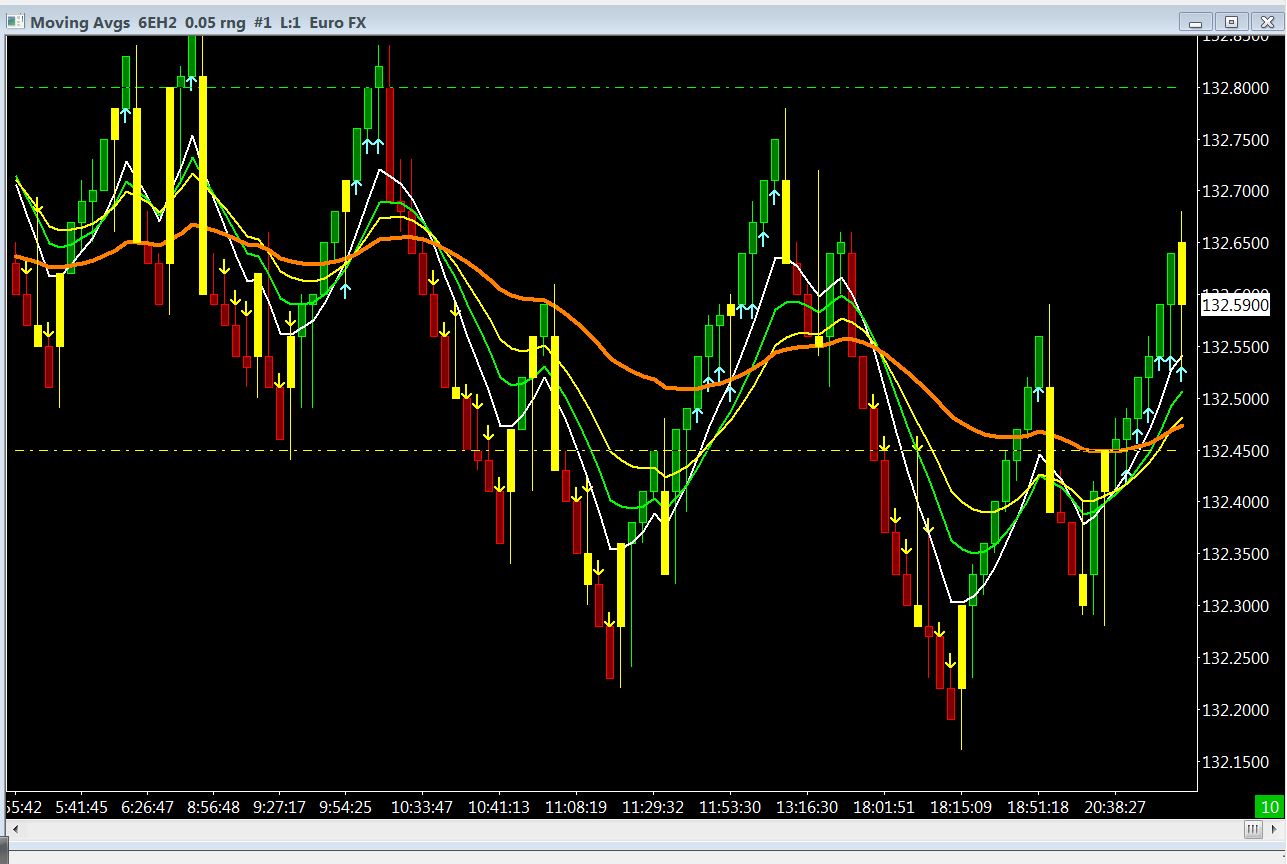
Task: Click the 11:29:32 time axis label
Action: 653,807
